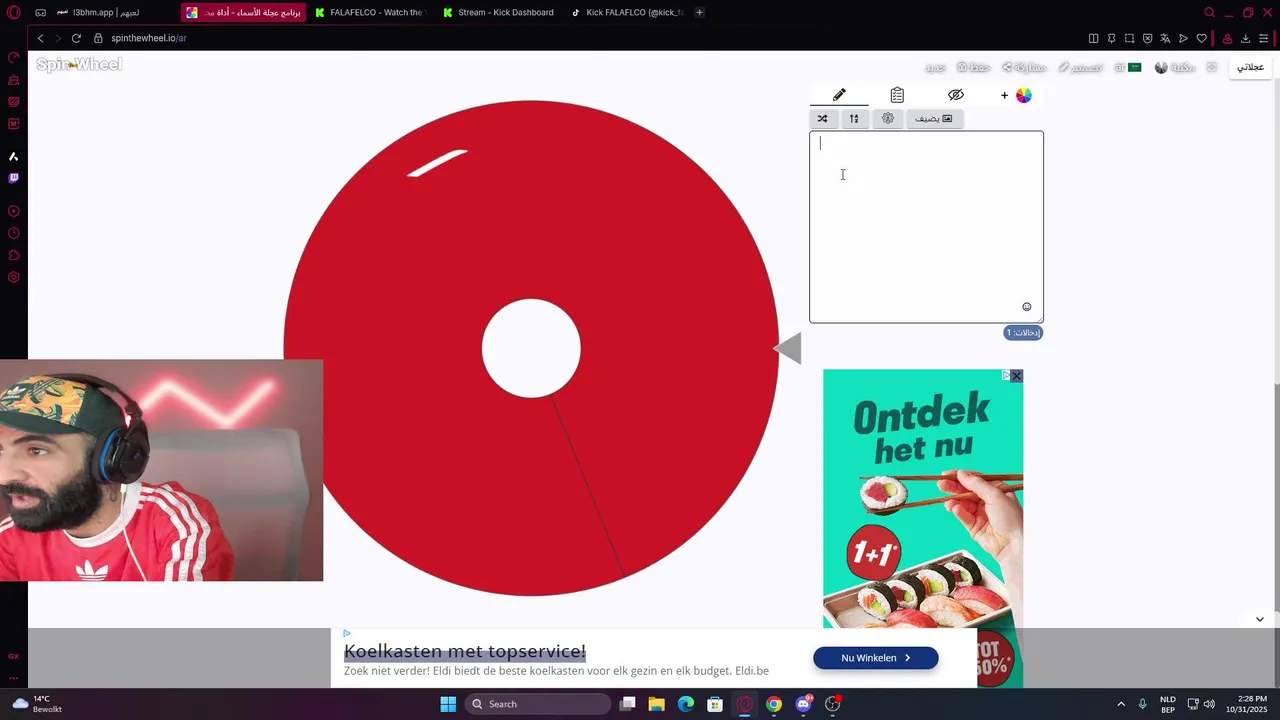1280x720 pixels.
Task: Toggle the crossed-eye hide entries tab
Action: click(x=955, y=95)
